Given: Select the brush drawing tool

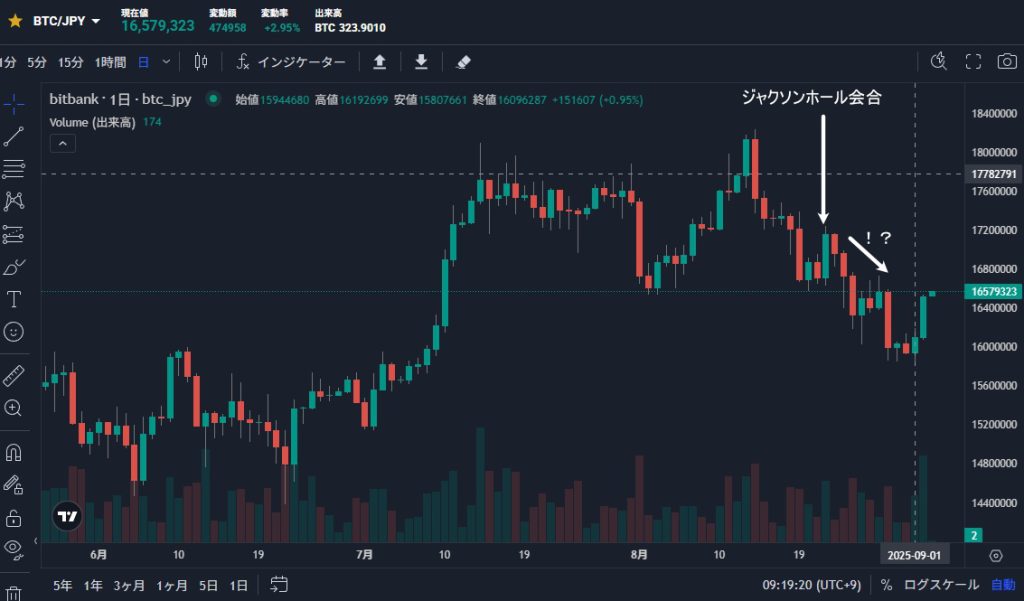Looking at the screenshot, I should click(14, 267).
